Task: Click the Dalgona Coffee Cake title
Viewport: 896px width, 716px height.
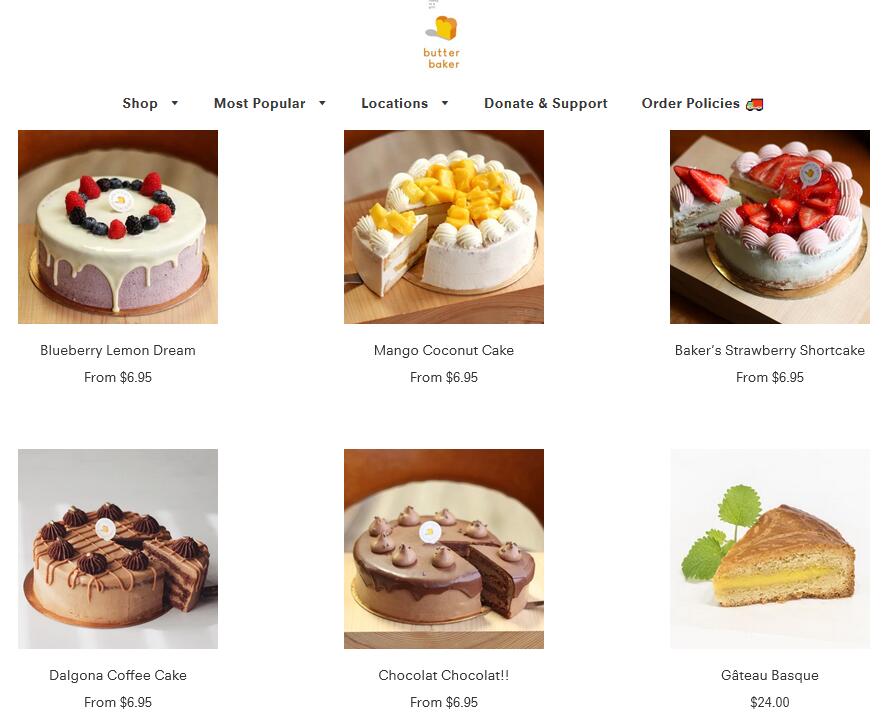Action: (118, 675)
